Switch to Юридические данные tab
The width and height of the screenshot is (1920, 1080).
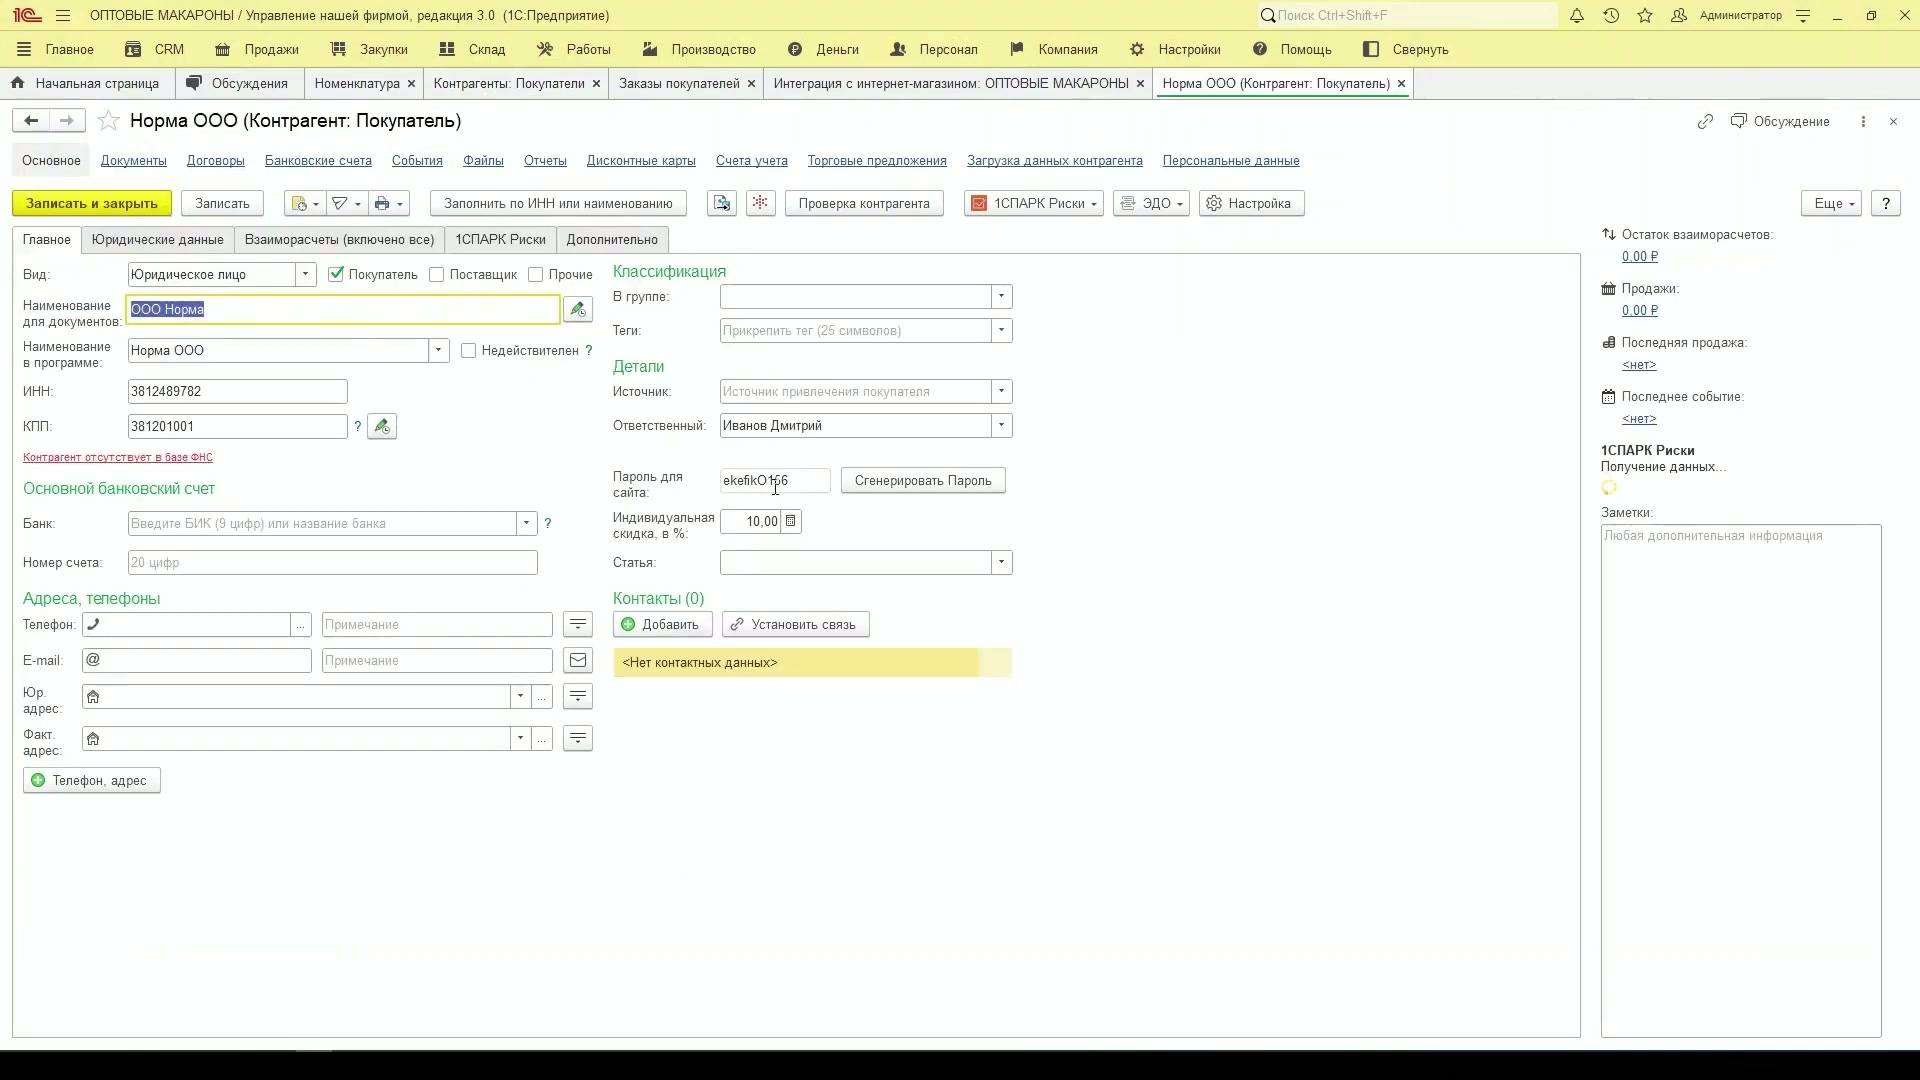(157, 240)
